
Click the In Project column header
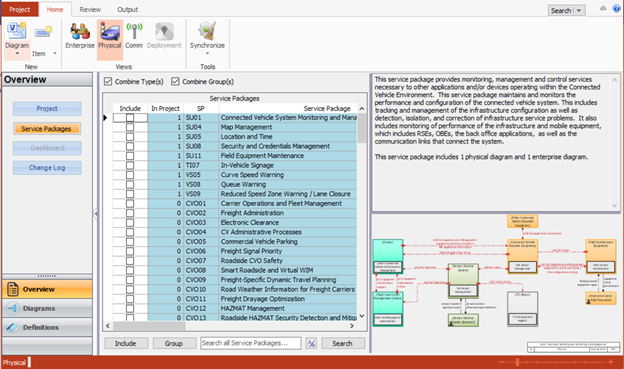tap(165, 108)
